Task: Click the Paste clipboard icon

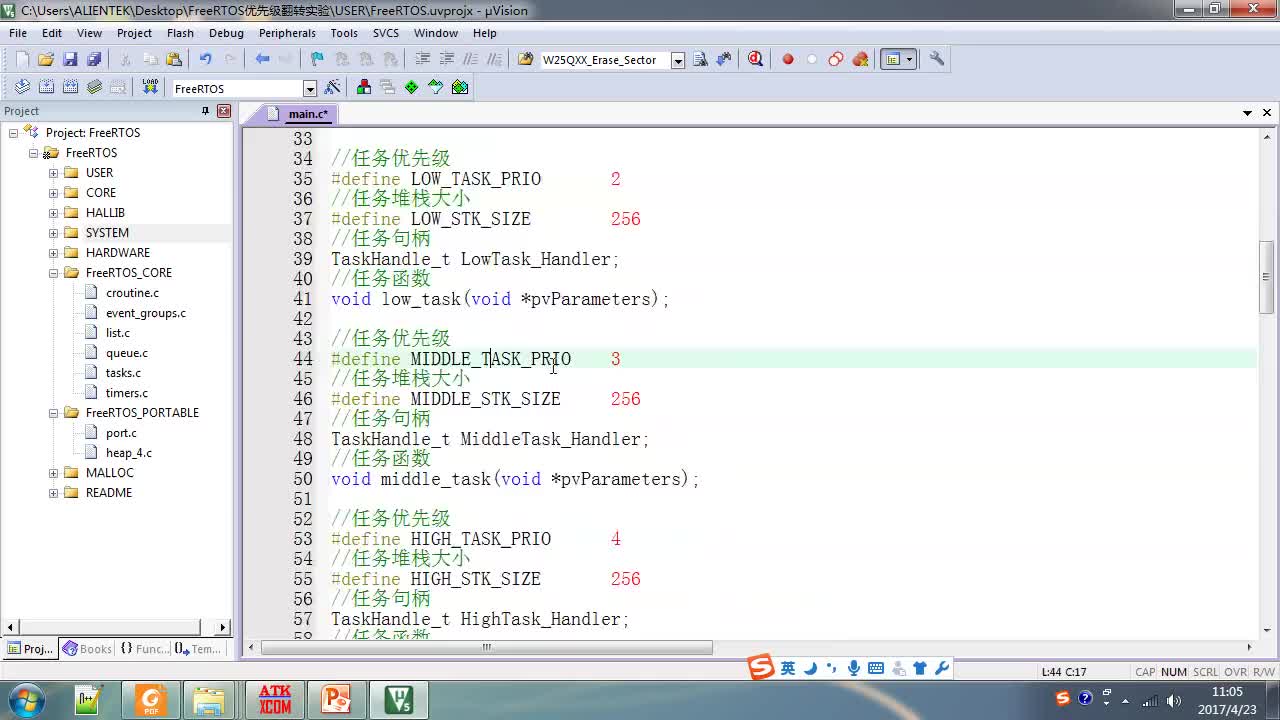Action: [x=174, y=59]
